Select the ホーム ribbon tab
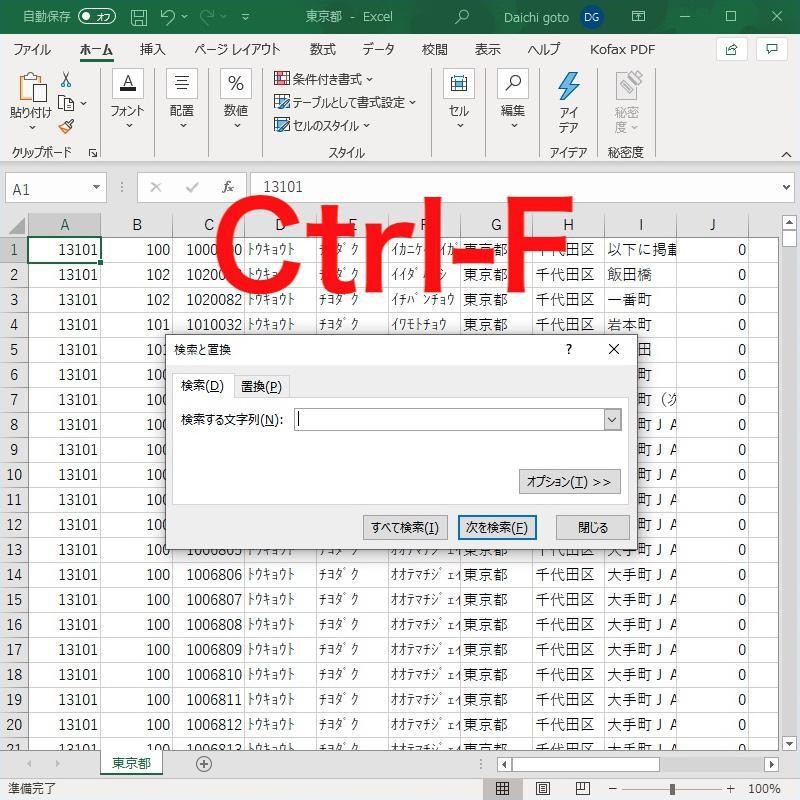Screen dimensions: 800x800 click(x=95, y=49)
